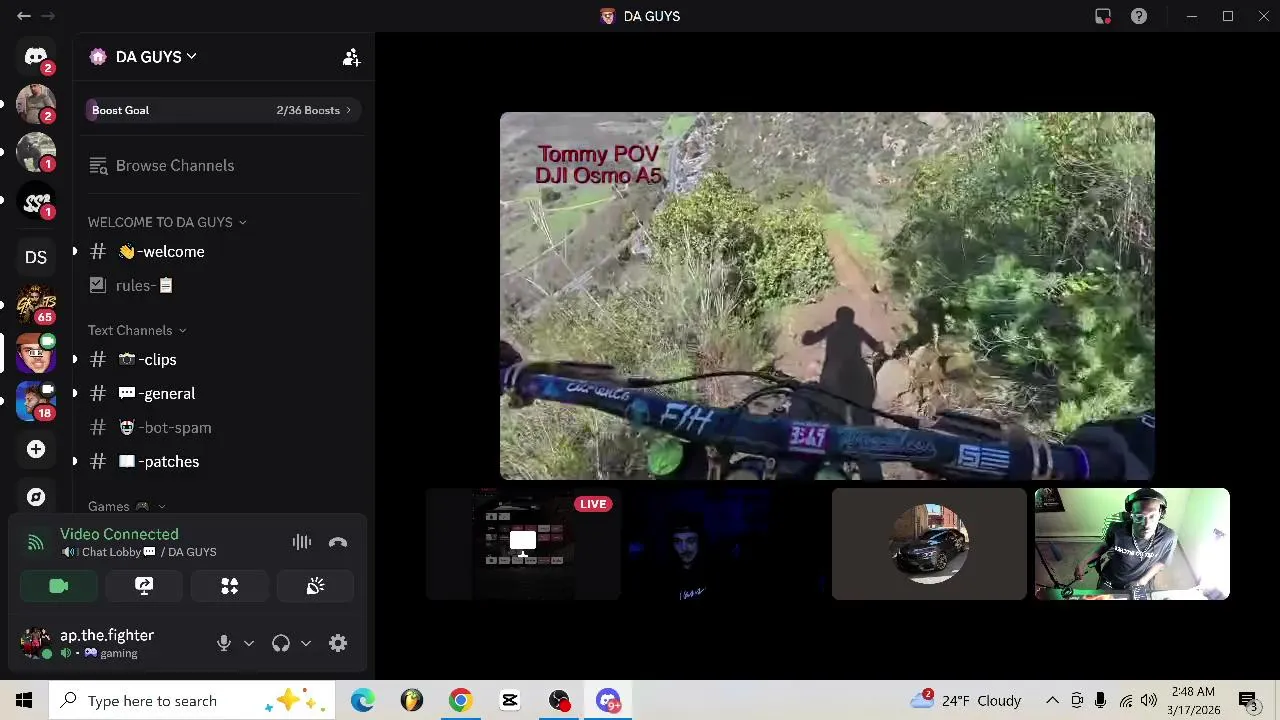This screenshot has height=720, width=1280.
Task: Open the DS server icon
Action: [36, 257]
